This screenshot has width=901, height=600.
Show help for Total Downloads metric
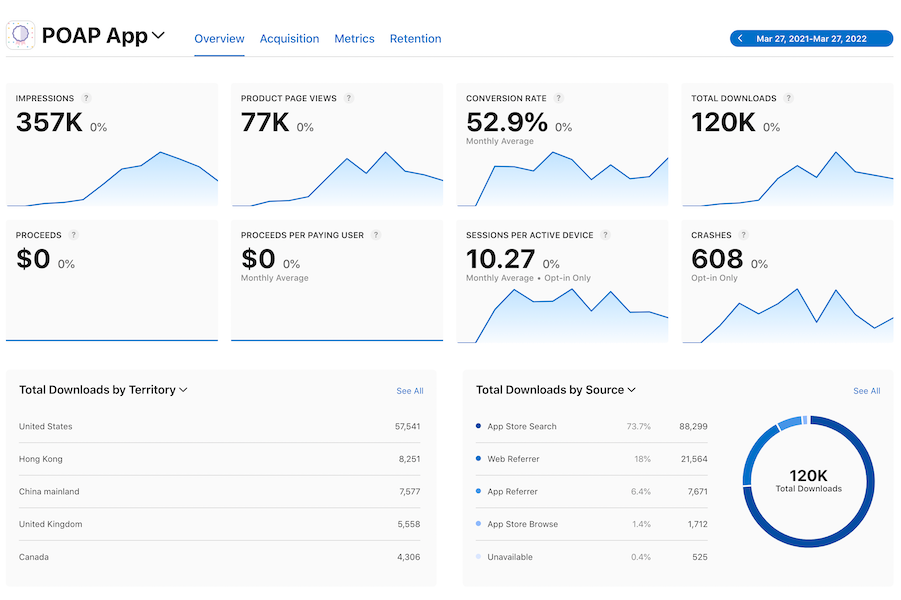(789, 98)
